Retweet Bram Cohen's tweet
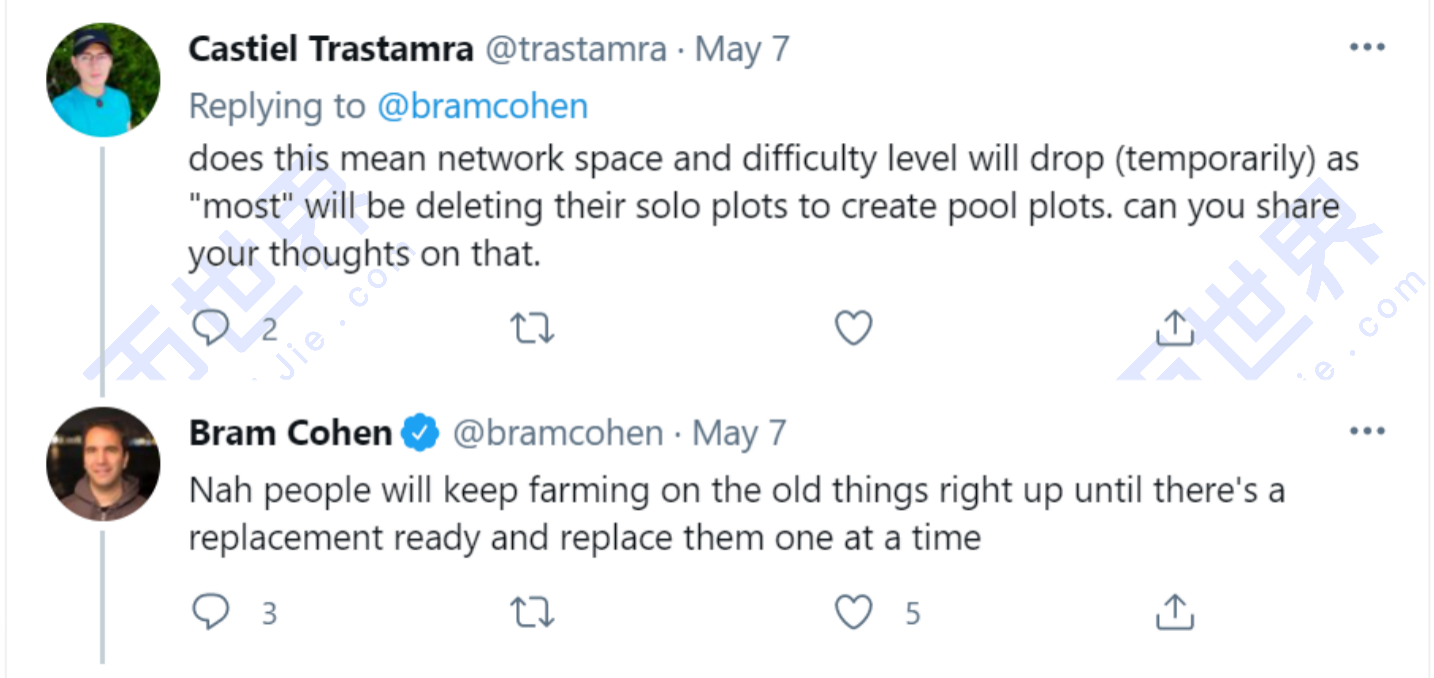 [x=533, y=612]
